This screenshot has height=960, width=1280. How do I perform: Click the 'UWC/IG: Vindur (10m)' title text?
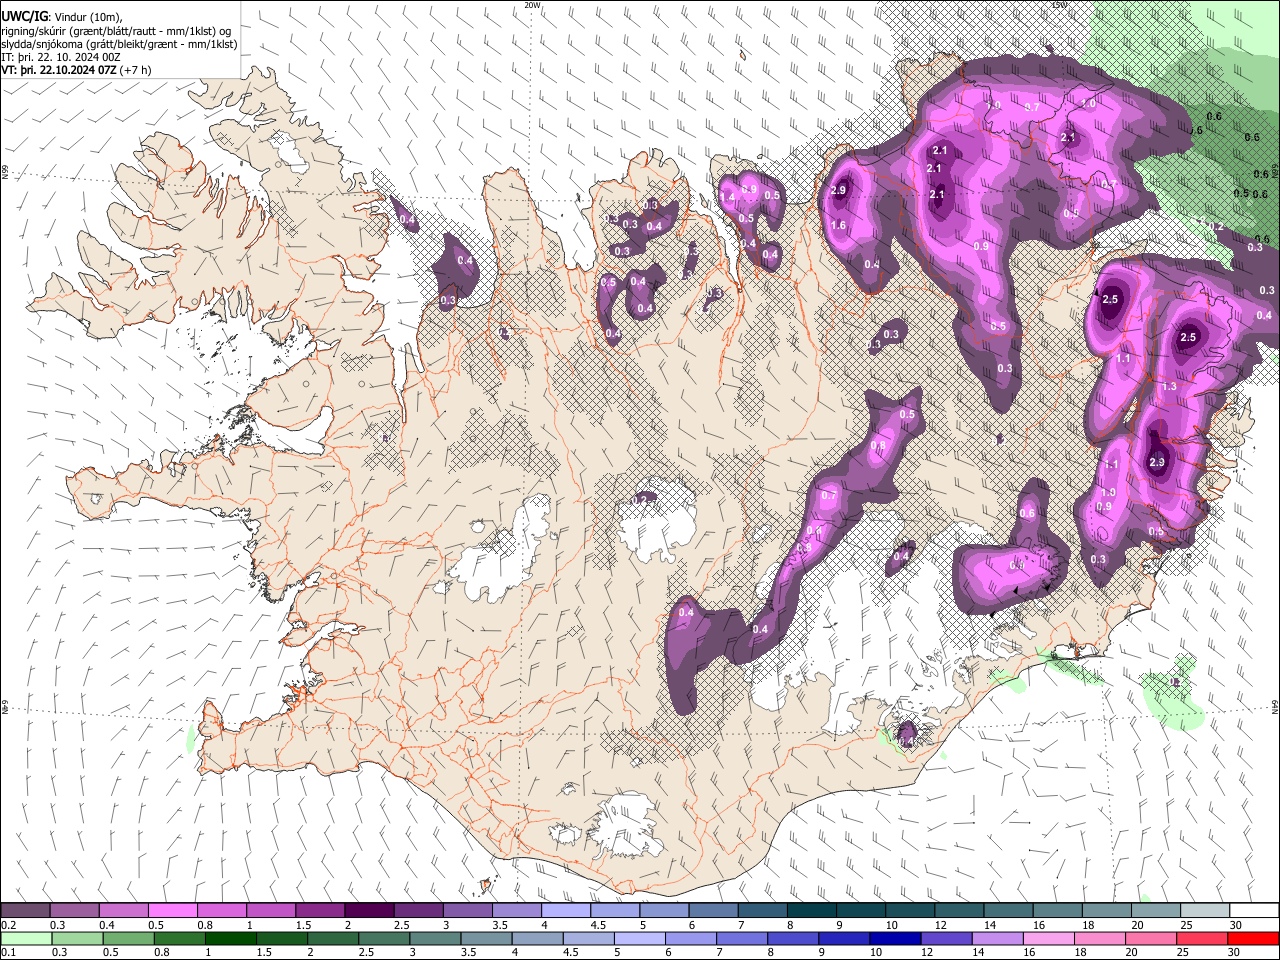[x=62, y=16]
